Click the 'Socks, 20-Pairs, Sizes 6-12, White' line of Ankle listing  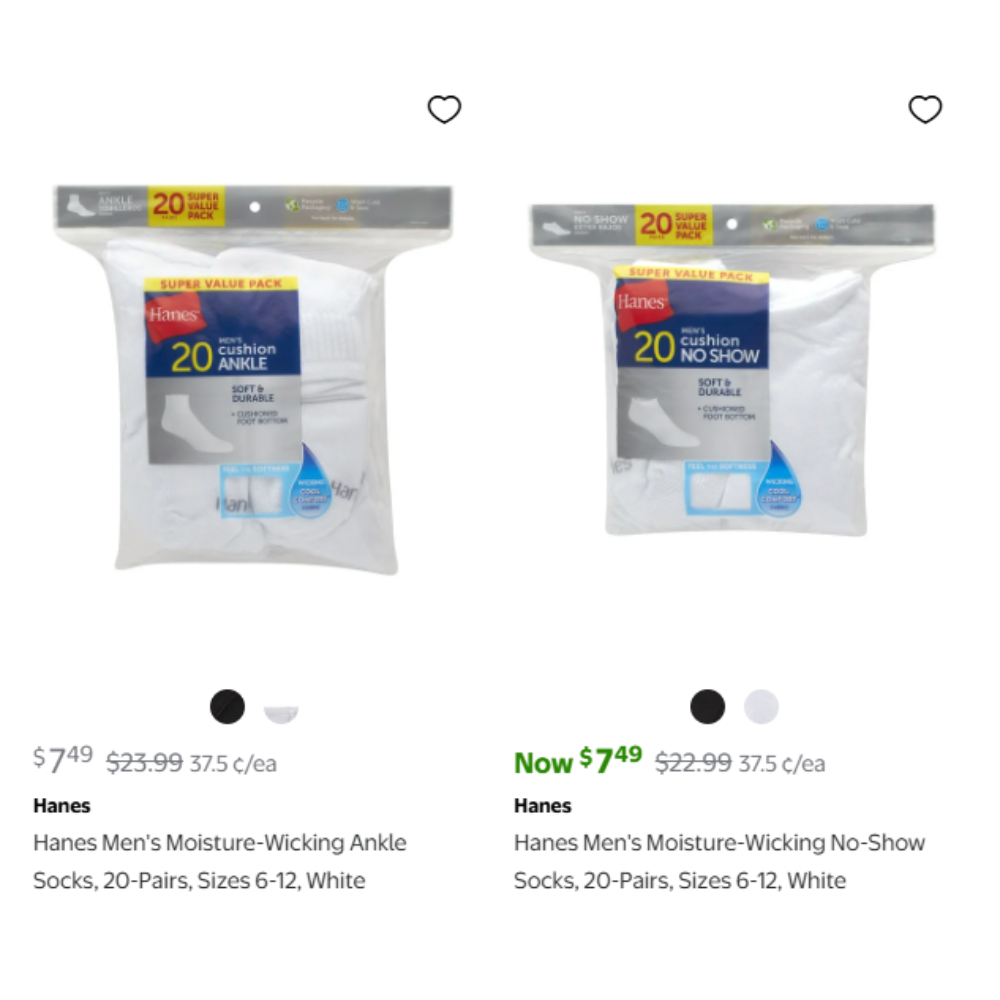click(x=200, y=881)
